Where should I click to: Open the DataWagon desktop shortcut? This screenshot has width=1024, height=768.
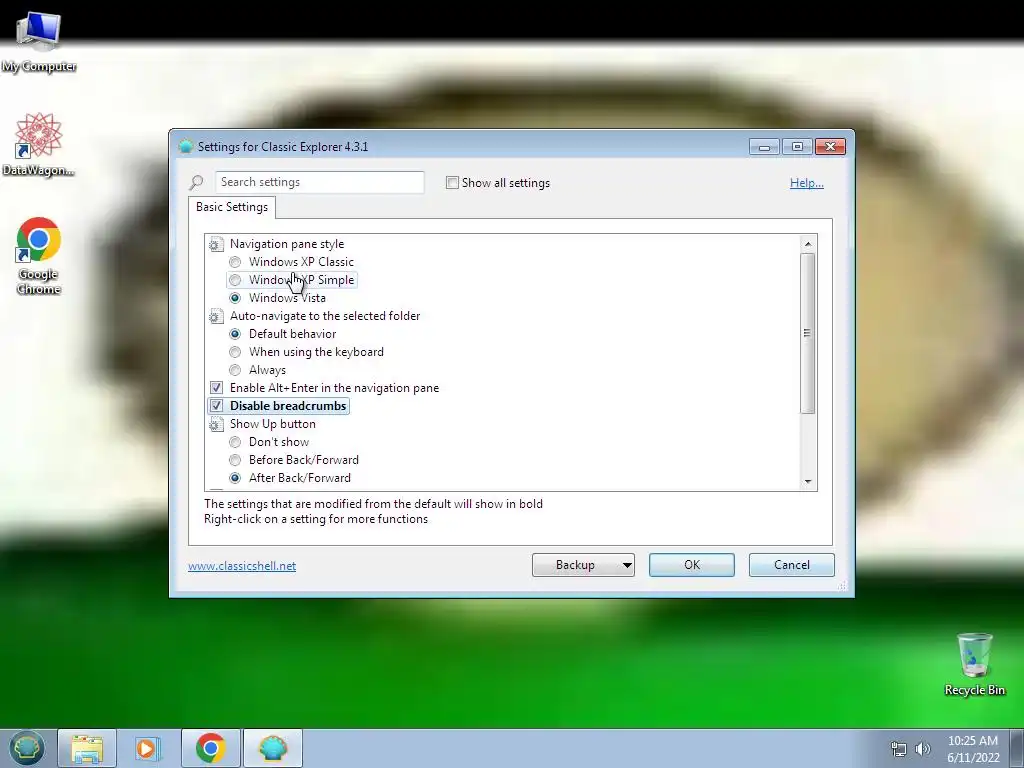39,144
